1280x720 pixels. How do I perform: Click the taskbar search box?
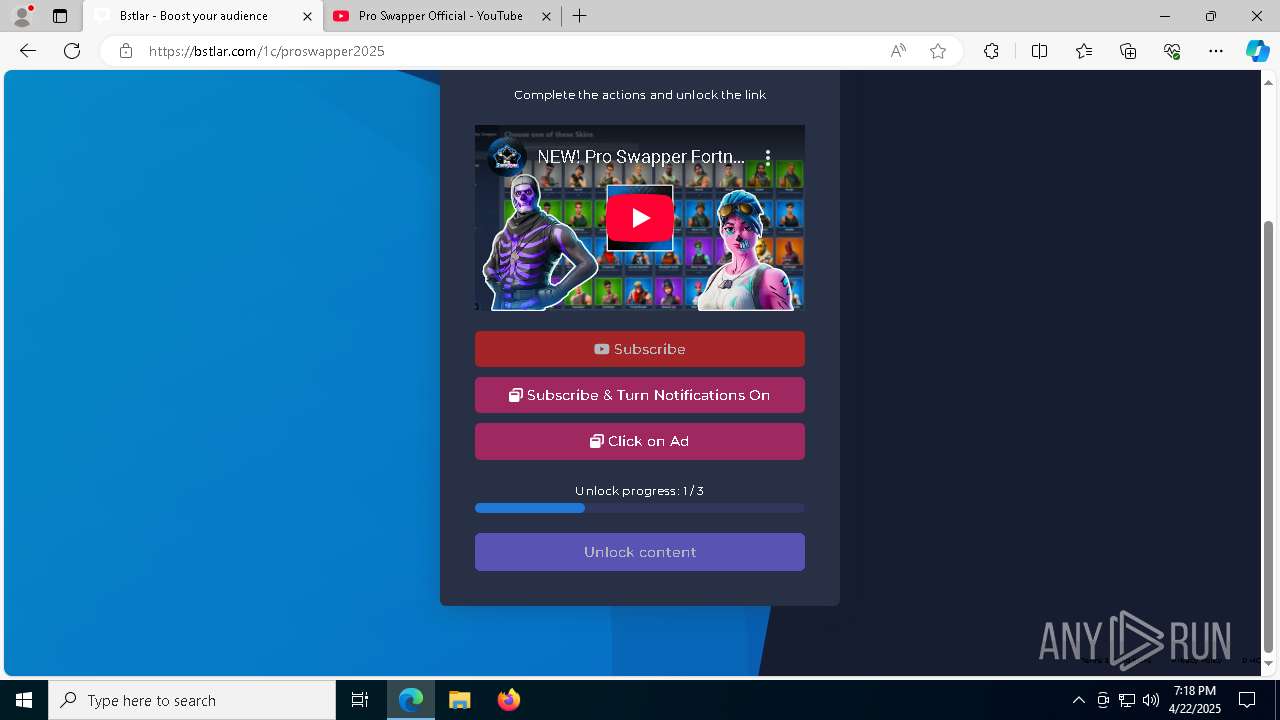point(192,700)
